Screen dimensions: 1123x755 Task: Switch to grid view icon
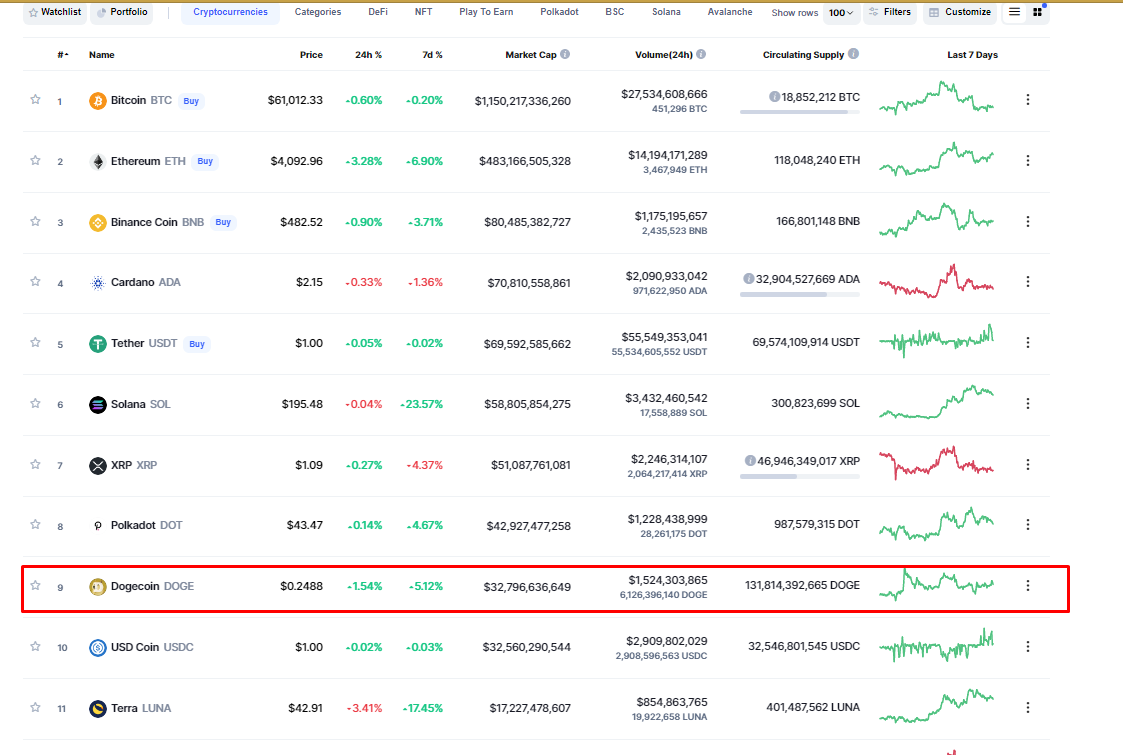click(1037, 11)
